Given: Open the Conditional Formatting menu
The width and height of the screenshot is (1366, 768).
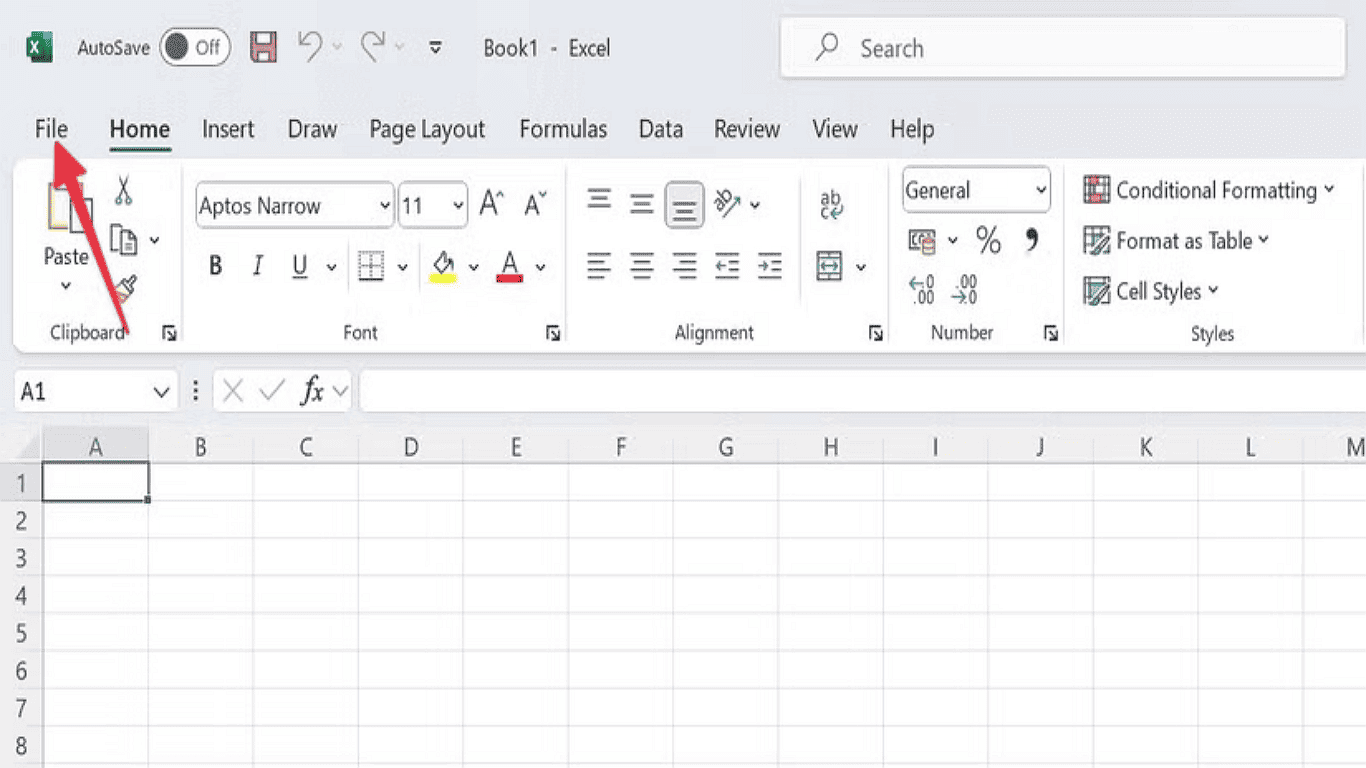Looking at the screenshot, I should pos(1209,190).
